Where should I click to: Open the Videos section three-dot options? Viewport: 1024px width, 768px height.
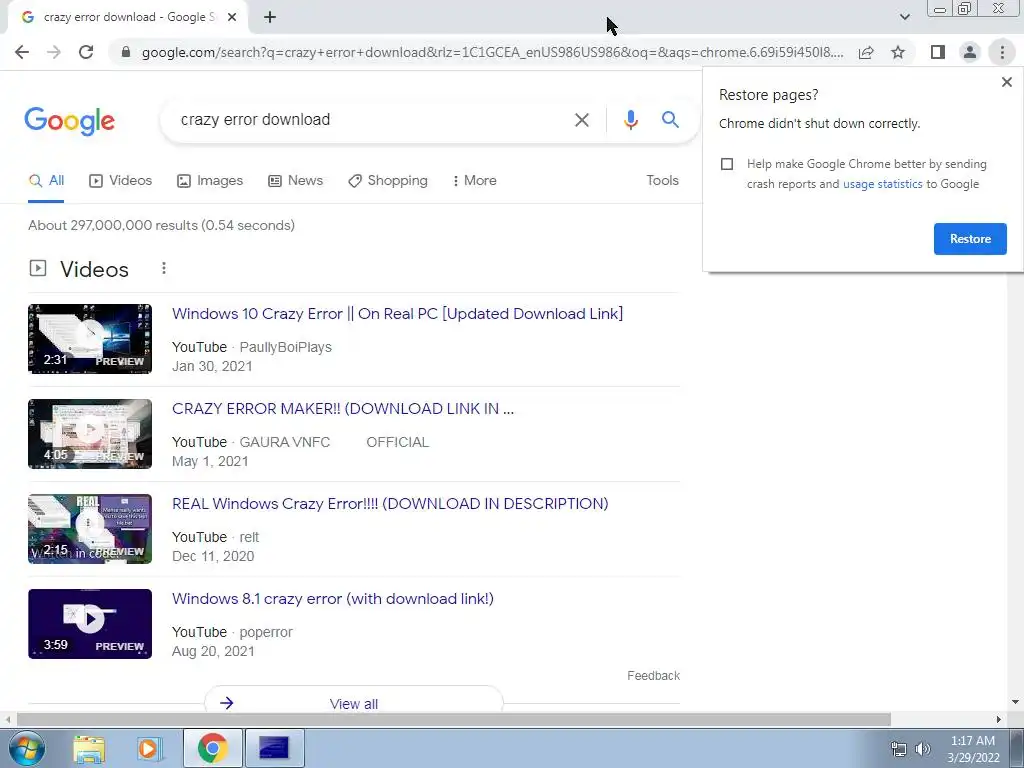tap(164, 268)
